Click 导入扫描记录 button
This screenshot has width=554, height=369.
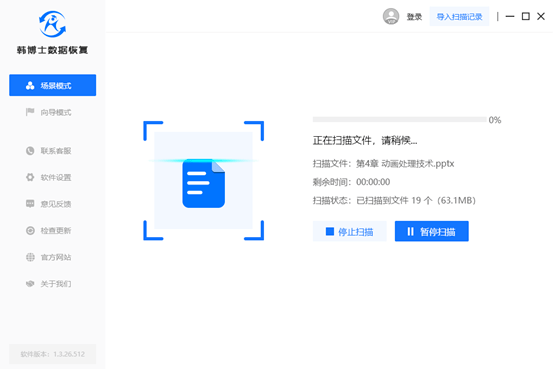tap(459, 17)
